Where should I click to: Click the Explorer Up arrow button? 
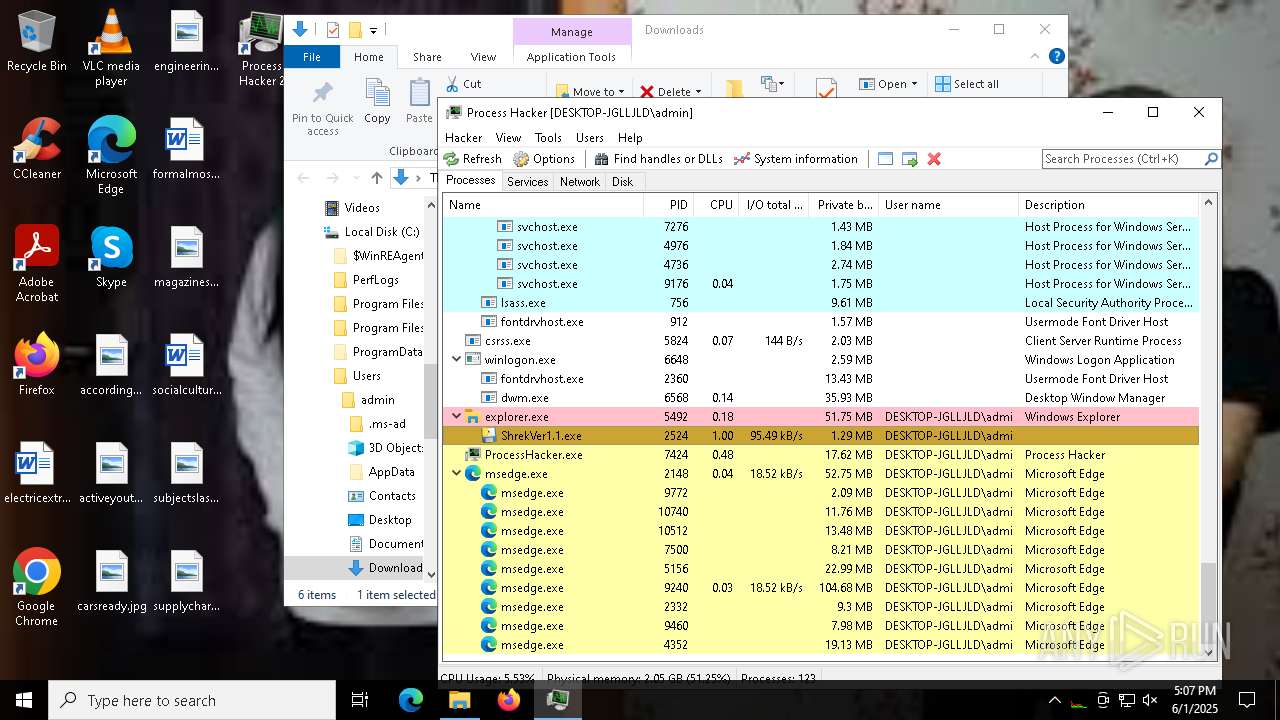coord(376,178)
